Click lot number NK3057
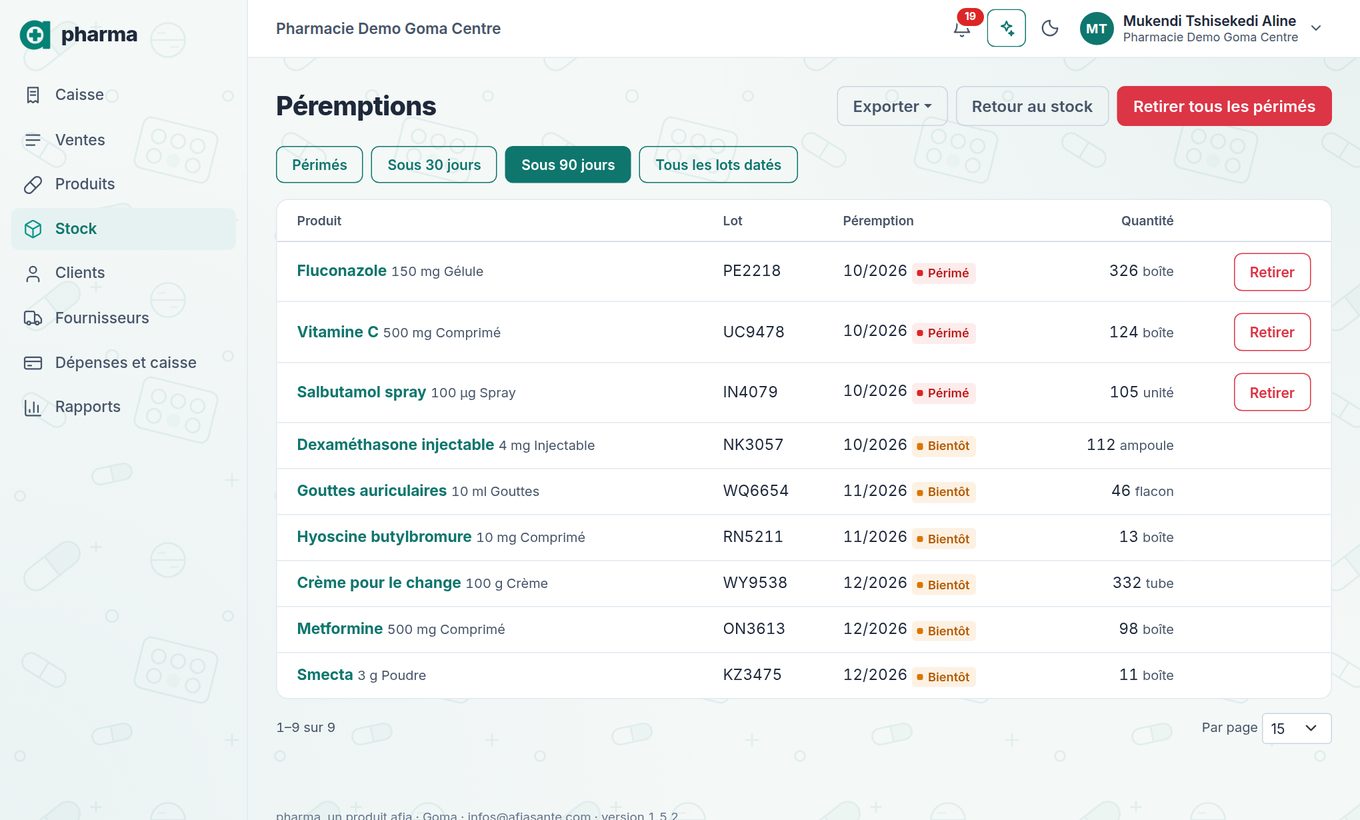The image size is (1360, 820). [753, 445]
